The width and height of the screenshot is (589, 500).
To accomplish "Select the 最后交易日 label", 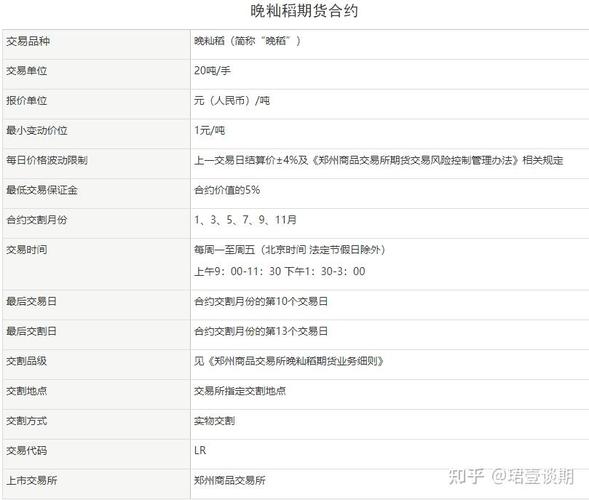I will pos(32,302).
